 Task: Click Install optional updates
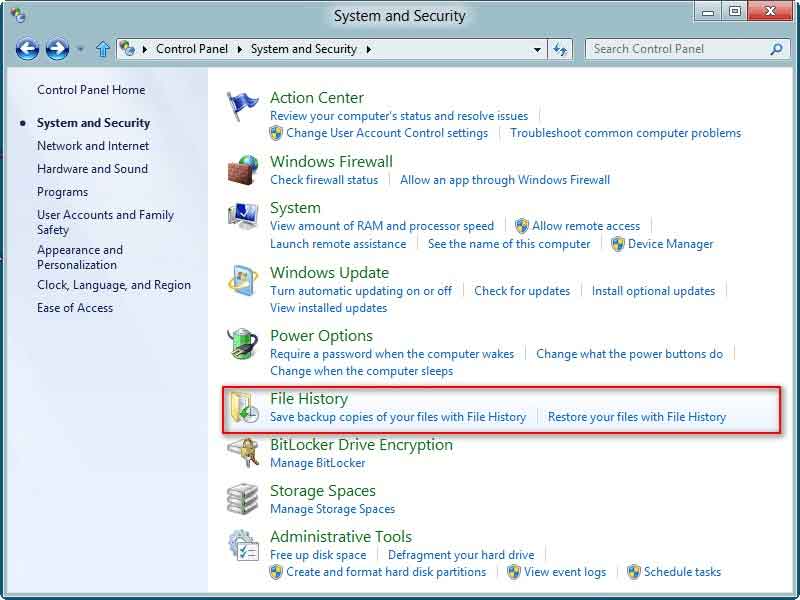[653, 291]
